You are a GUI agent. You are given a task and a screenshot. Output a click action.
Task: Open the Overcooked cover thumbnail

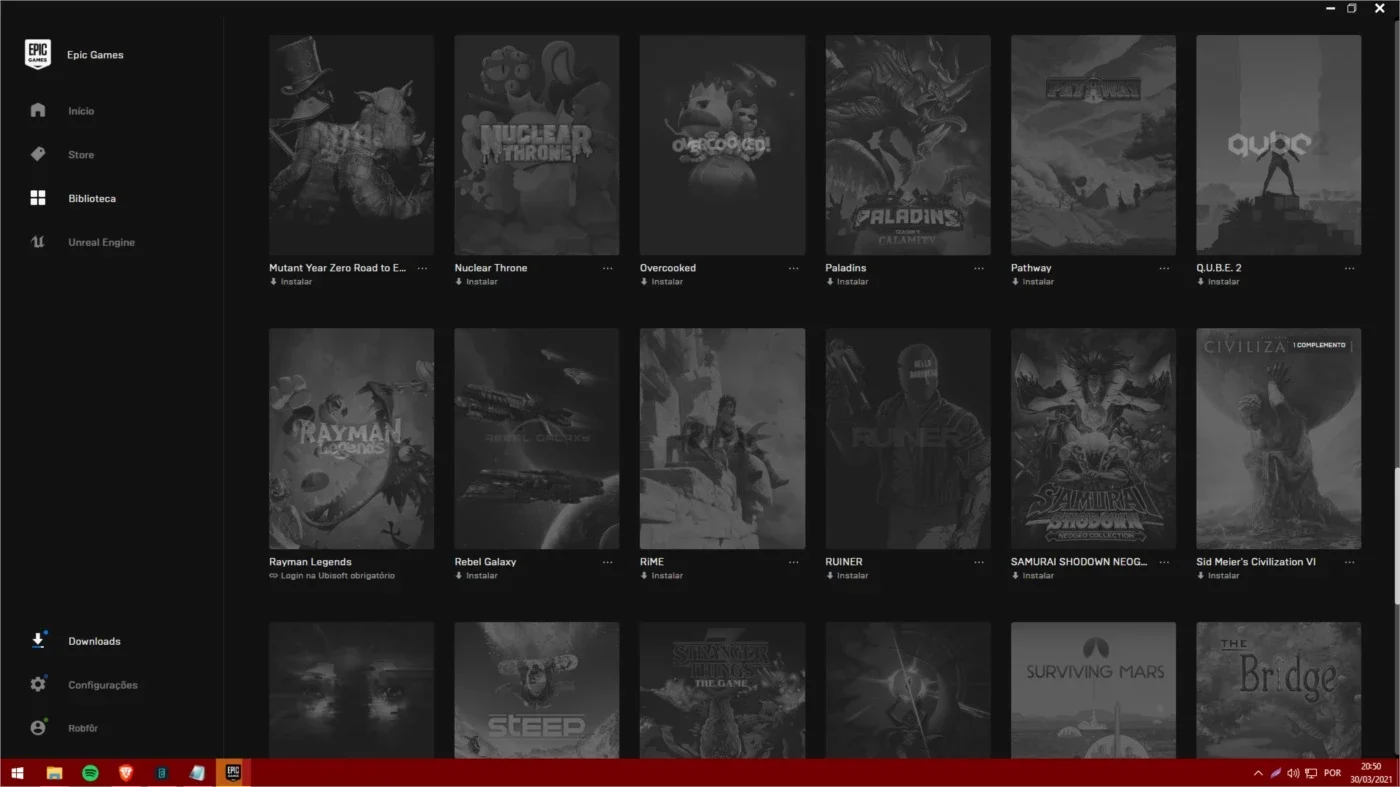[722, 145]
